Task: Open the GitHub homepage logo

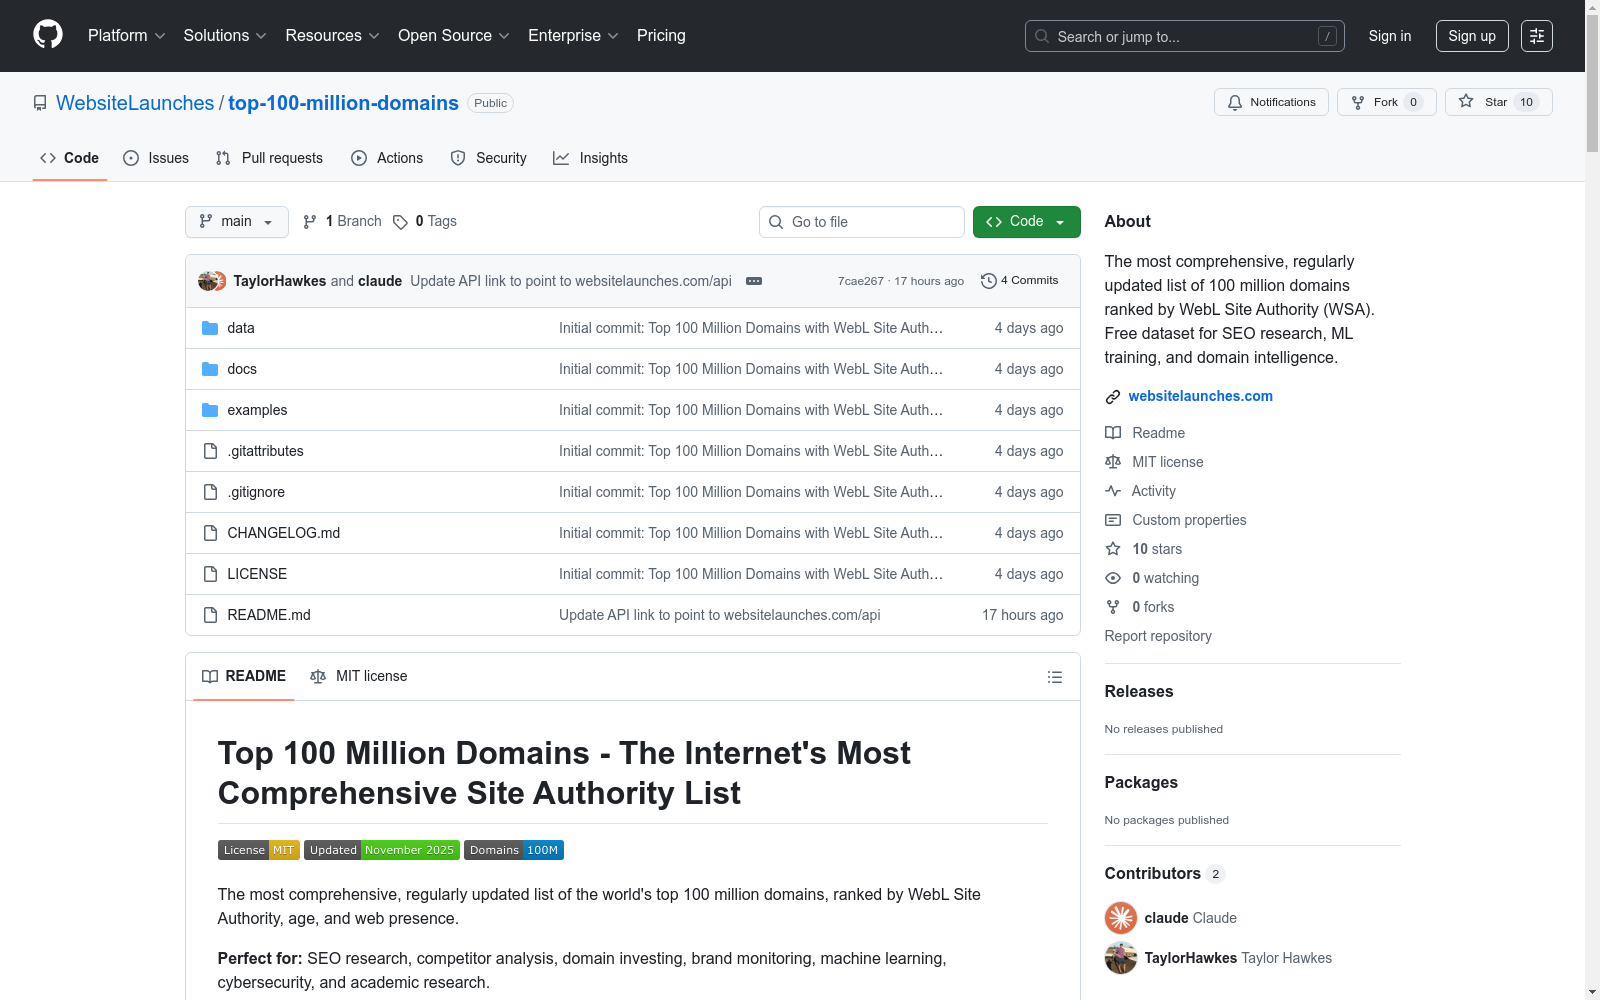Action: tap(48, 35)
